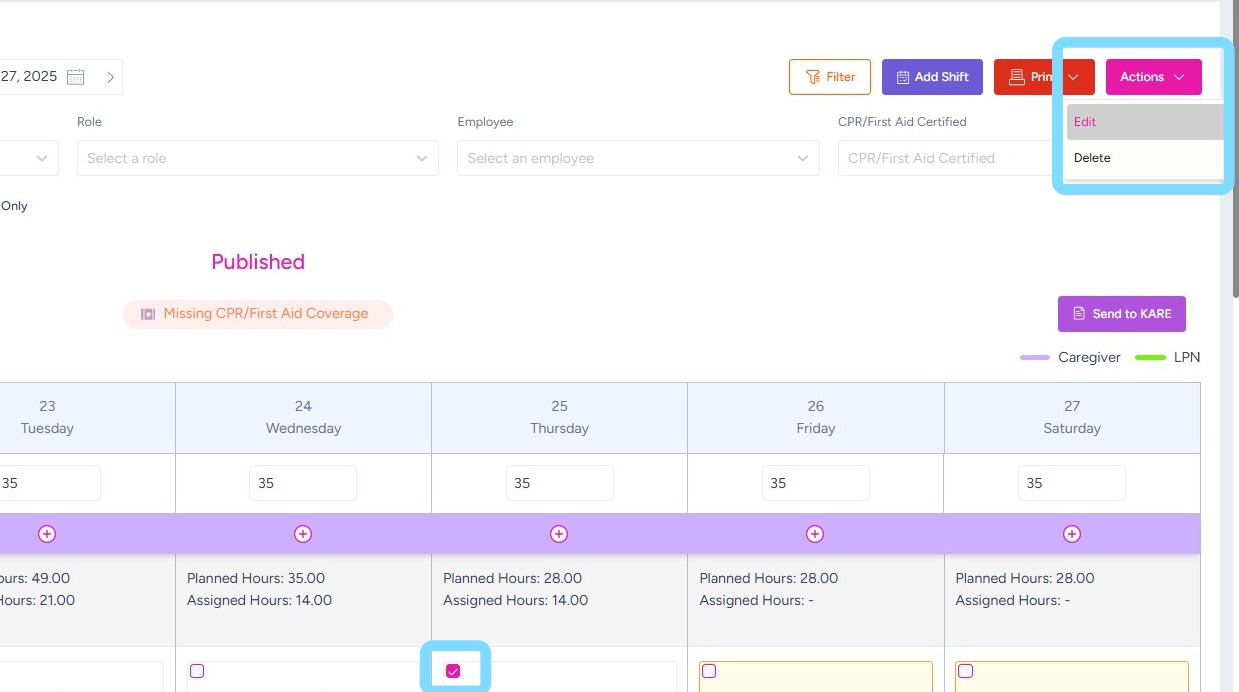Collapse the Actions dropdown button
1239x692 pixels.
(x=1153, y=77)
